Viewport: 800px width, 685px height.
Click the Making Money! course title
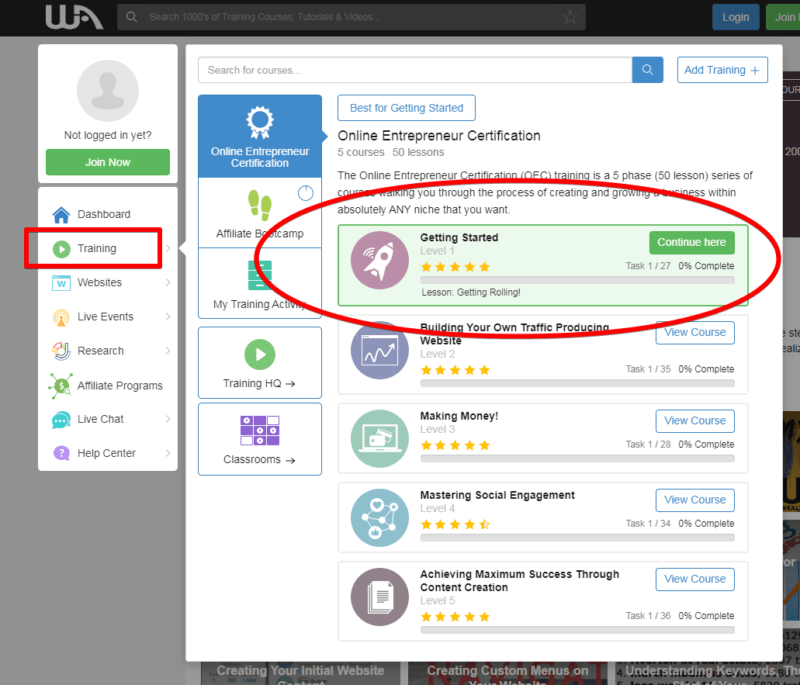click(x=459, y=416)
